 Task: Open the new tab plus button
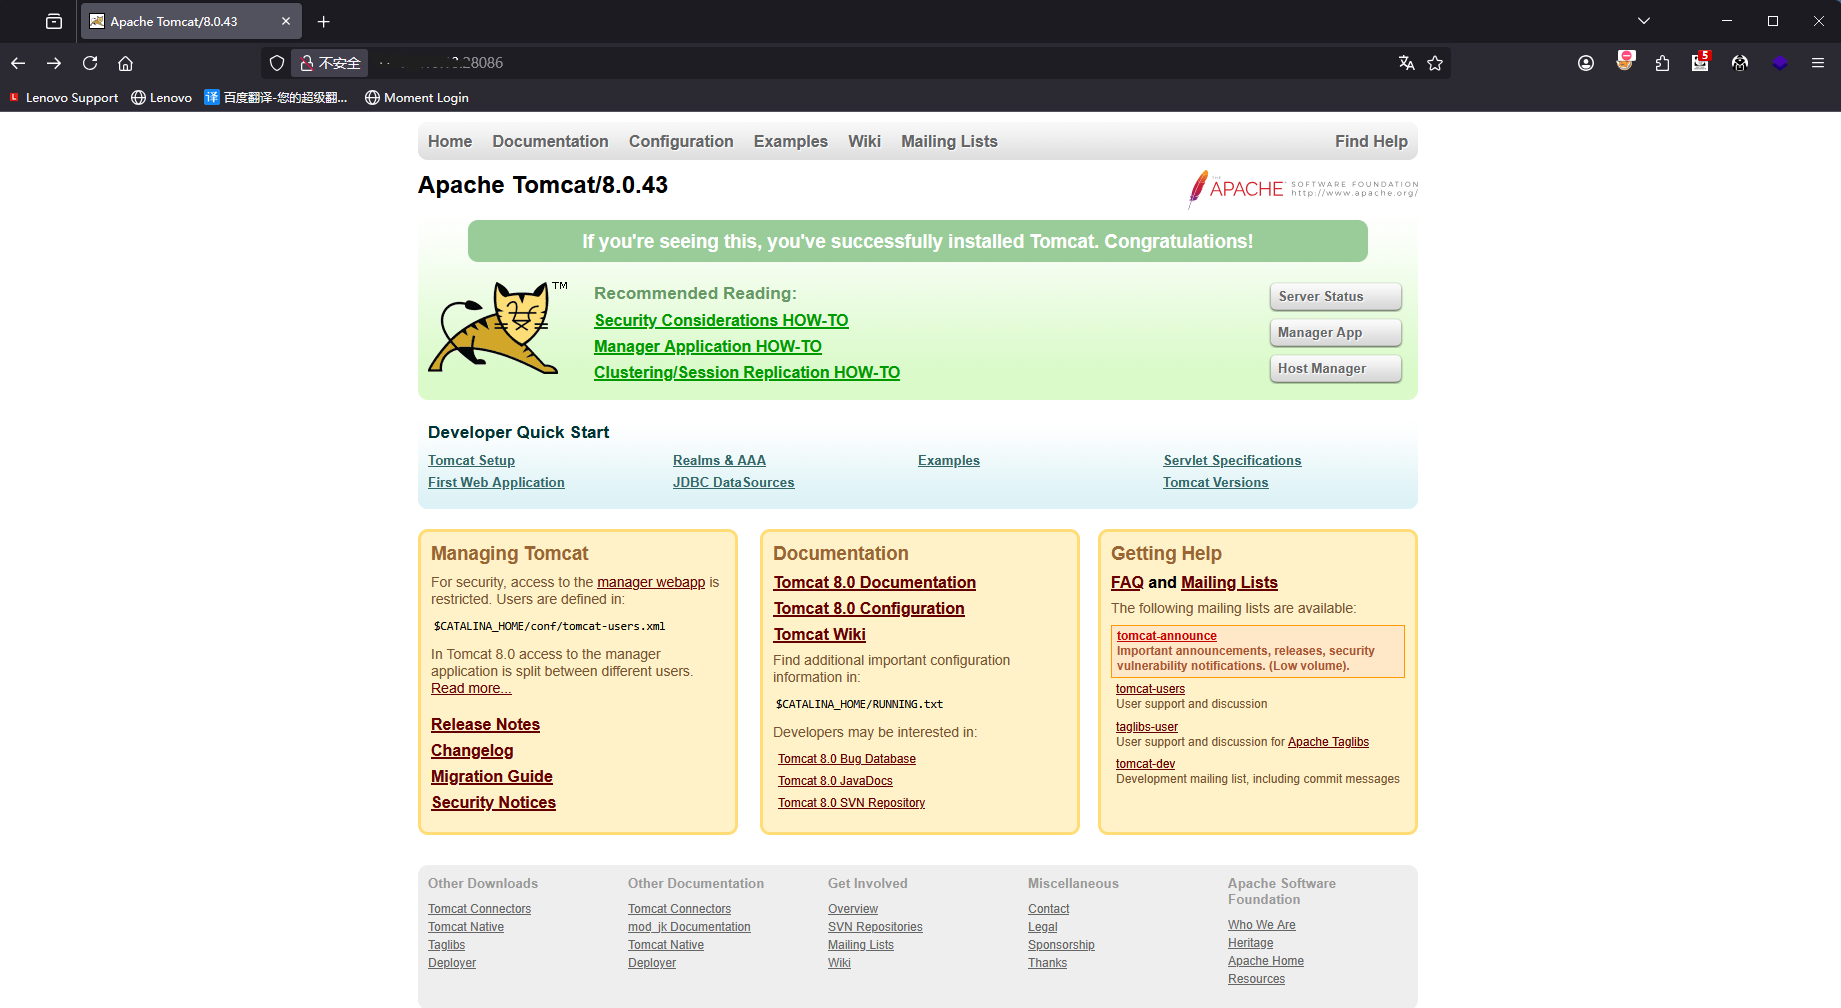(323, 21)
